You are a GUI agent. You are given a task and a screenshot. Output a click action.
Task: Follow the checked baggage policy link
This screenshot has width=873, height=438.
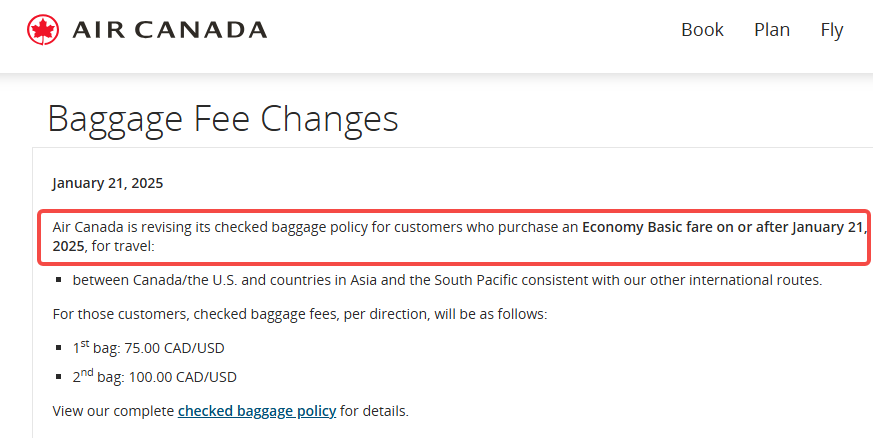point(257,411)
